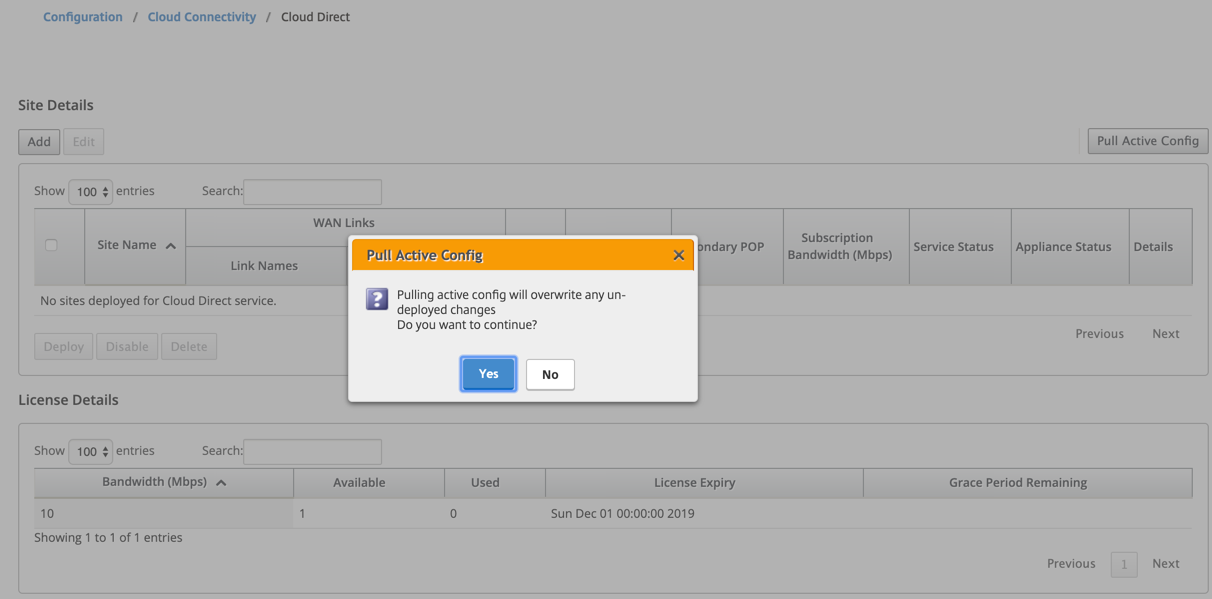Click Subscription Bandwidth (Mbps) column header
The height and width of the screenshot is (599, 1212).
846,246
